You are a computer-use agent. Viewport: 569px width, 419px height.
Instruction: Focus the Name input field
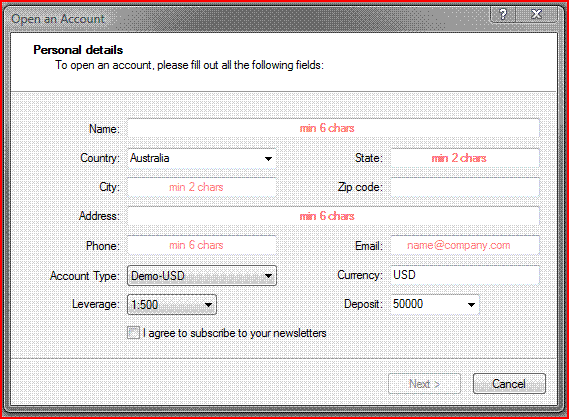(333, 128)
